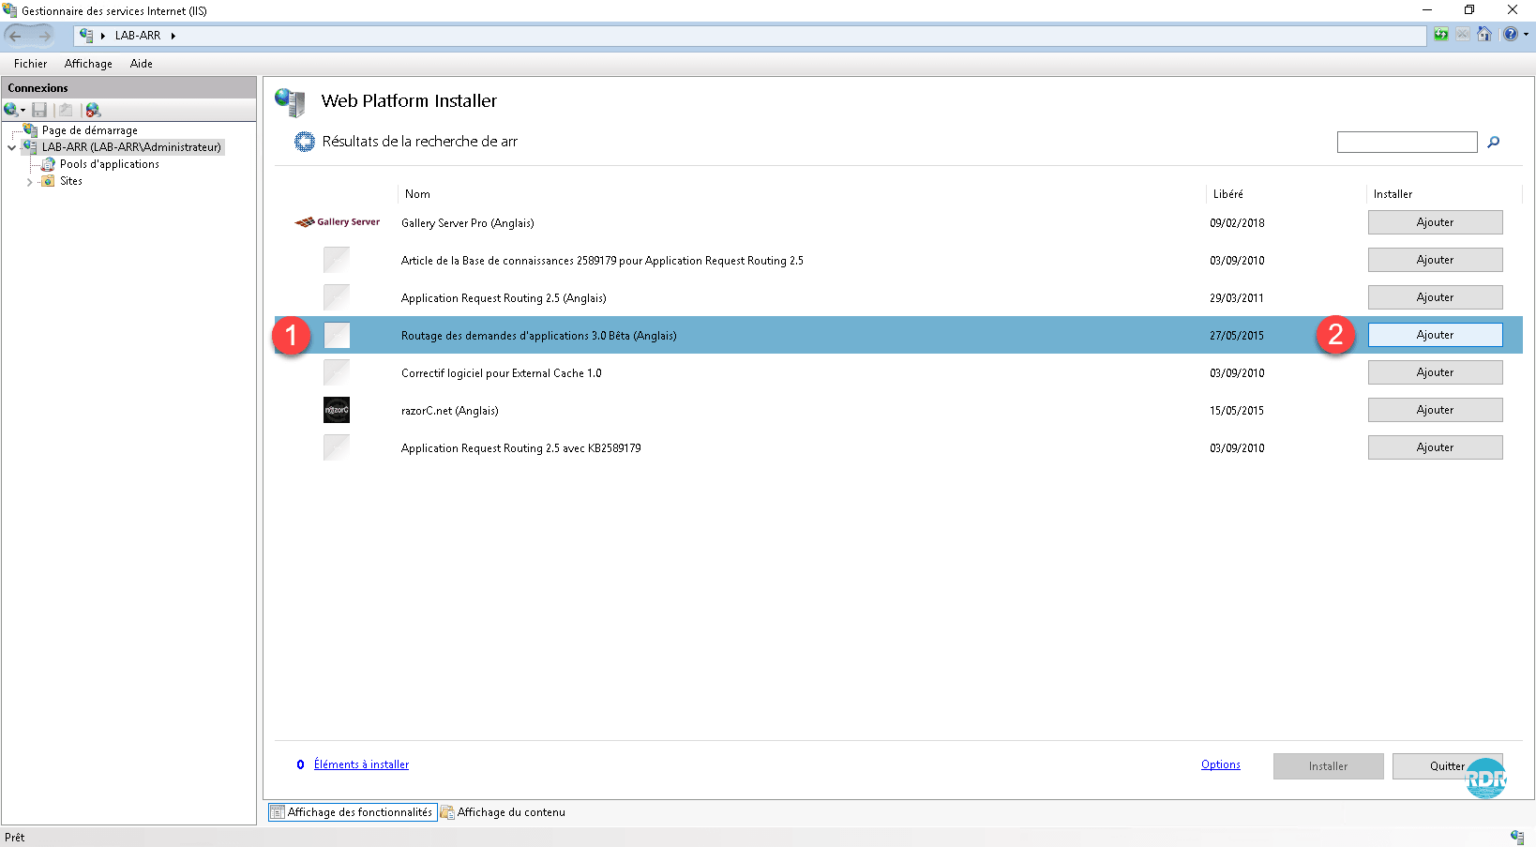This screenshot has width=1536, height=847.
Task: Add Application Request Routing 2.5 (Anglais)
Action: (x=1435, y=297)
